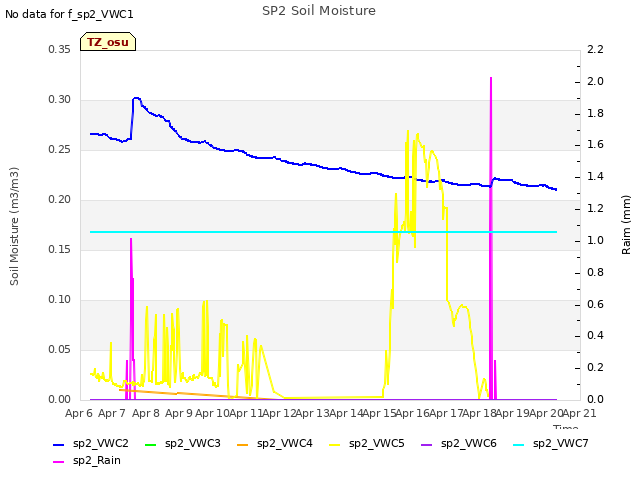This screenshot has width=640, height=480.
Task: Click the Apr 8 x-axis date label
Action: [146, 413]
